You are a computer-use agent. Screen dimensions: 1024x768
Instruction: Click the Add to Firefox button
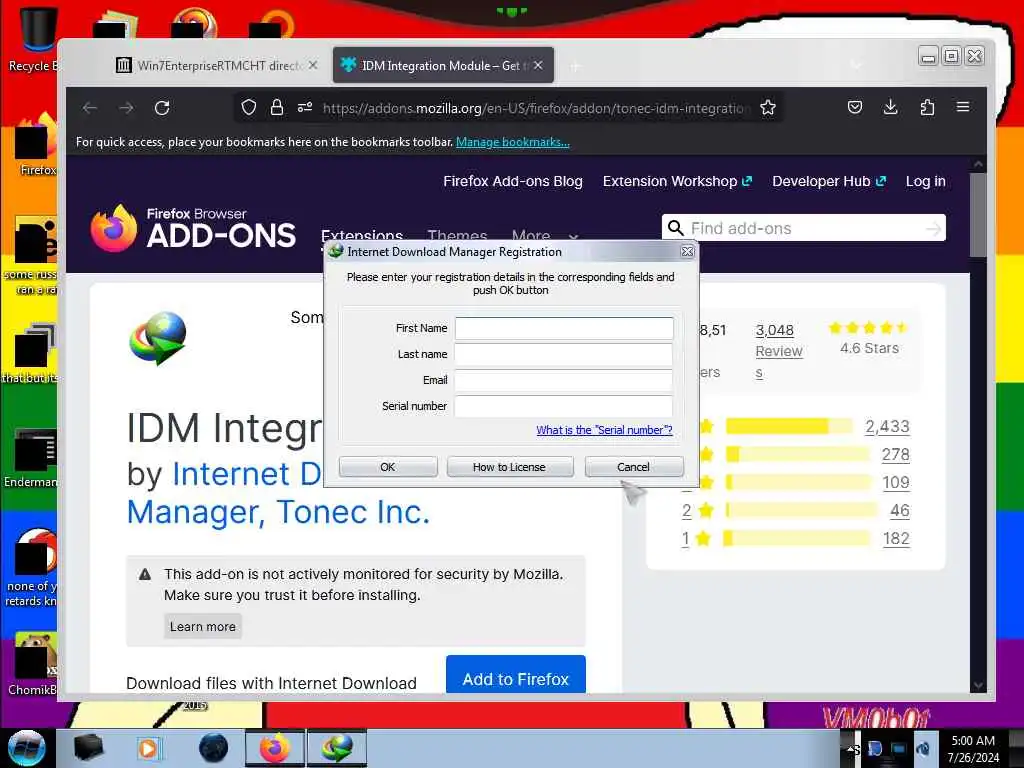click(x=516, y=675)
